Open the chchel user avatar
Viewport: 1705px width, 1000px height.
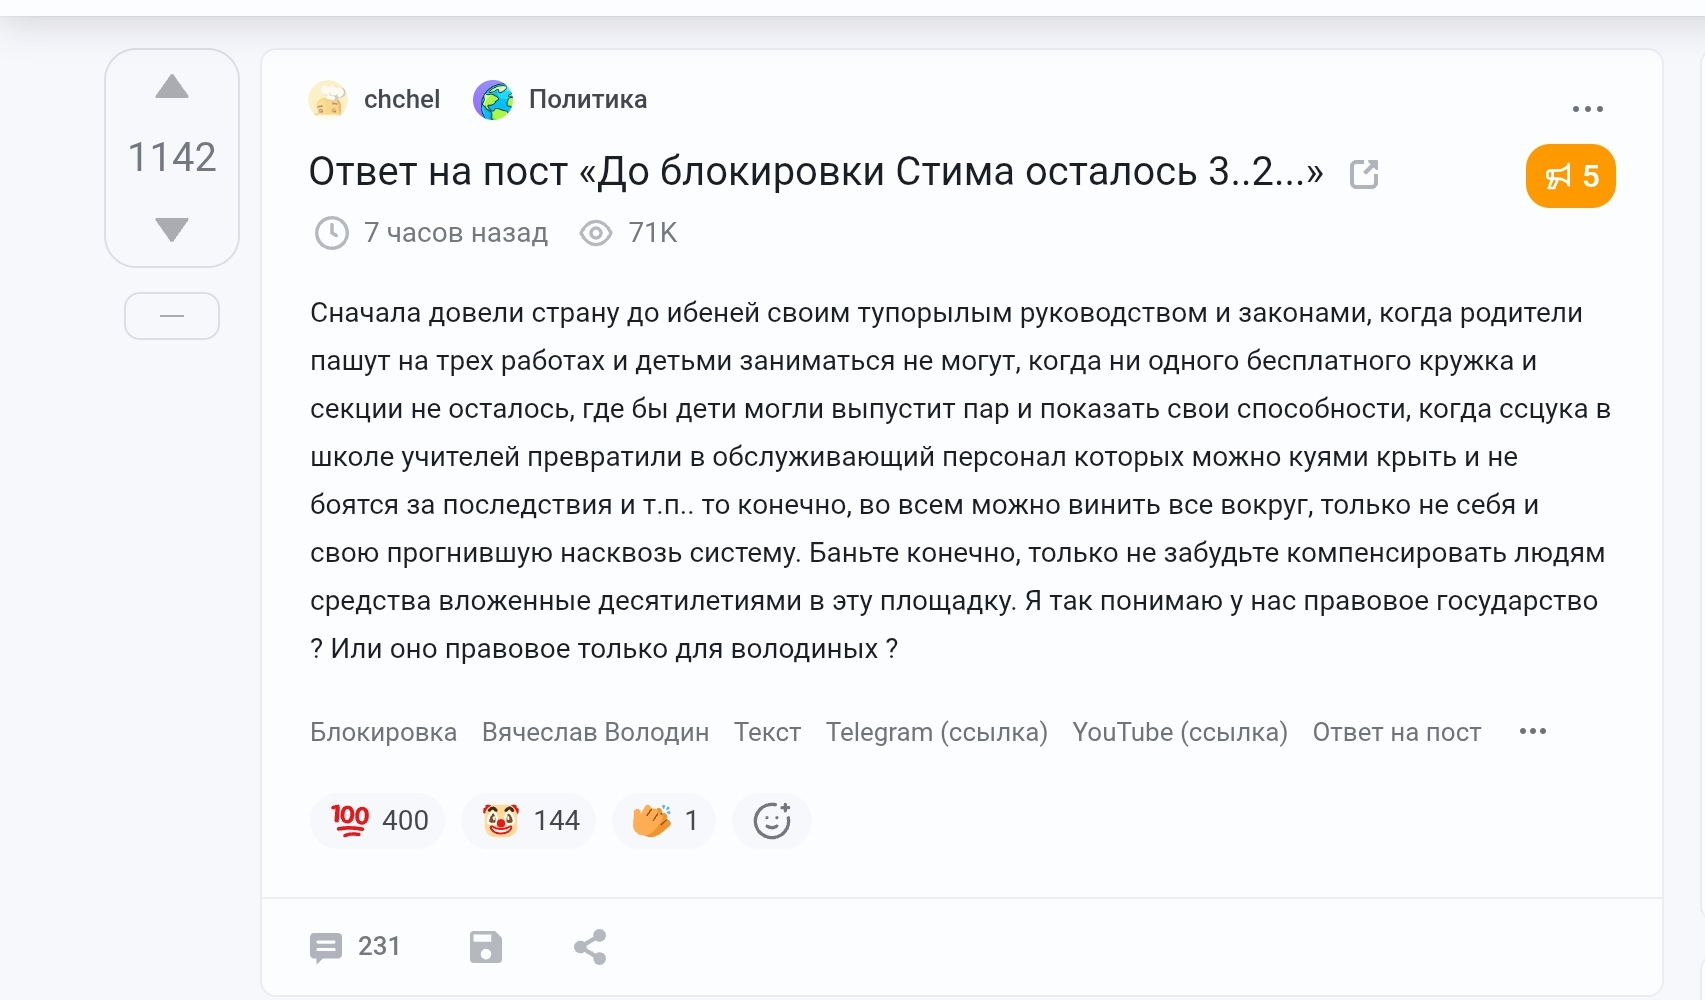[x=328, y=100]
